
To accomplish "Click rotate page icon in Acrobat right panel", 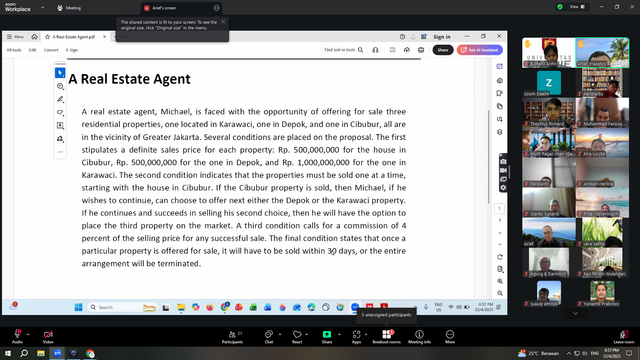I will click(500, 257).
